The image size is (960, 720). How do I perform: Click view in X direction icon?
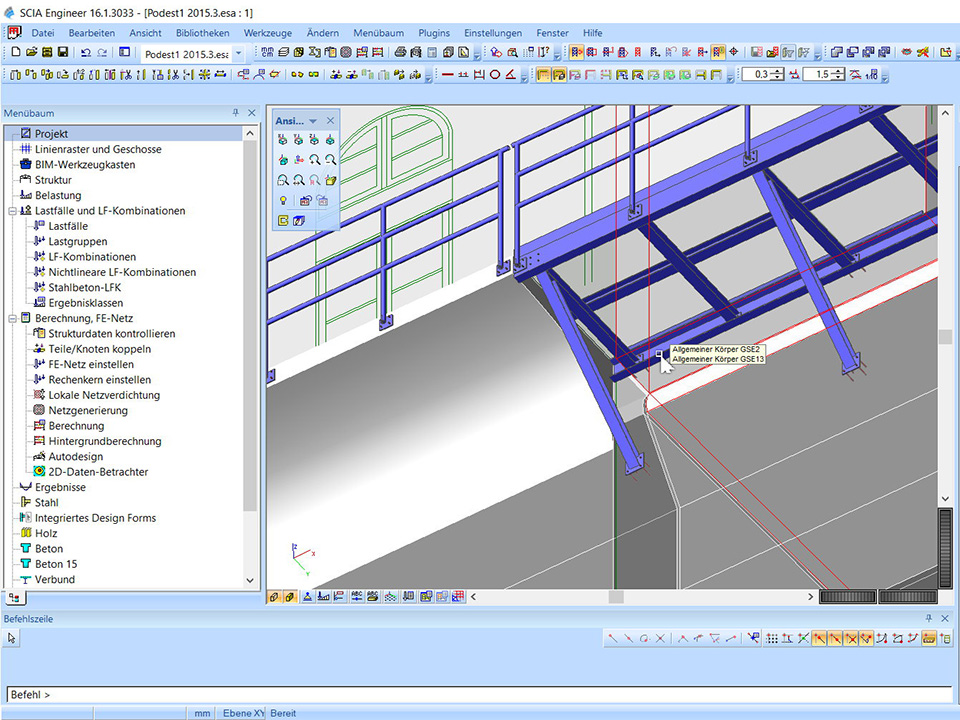(284, 141)
